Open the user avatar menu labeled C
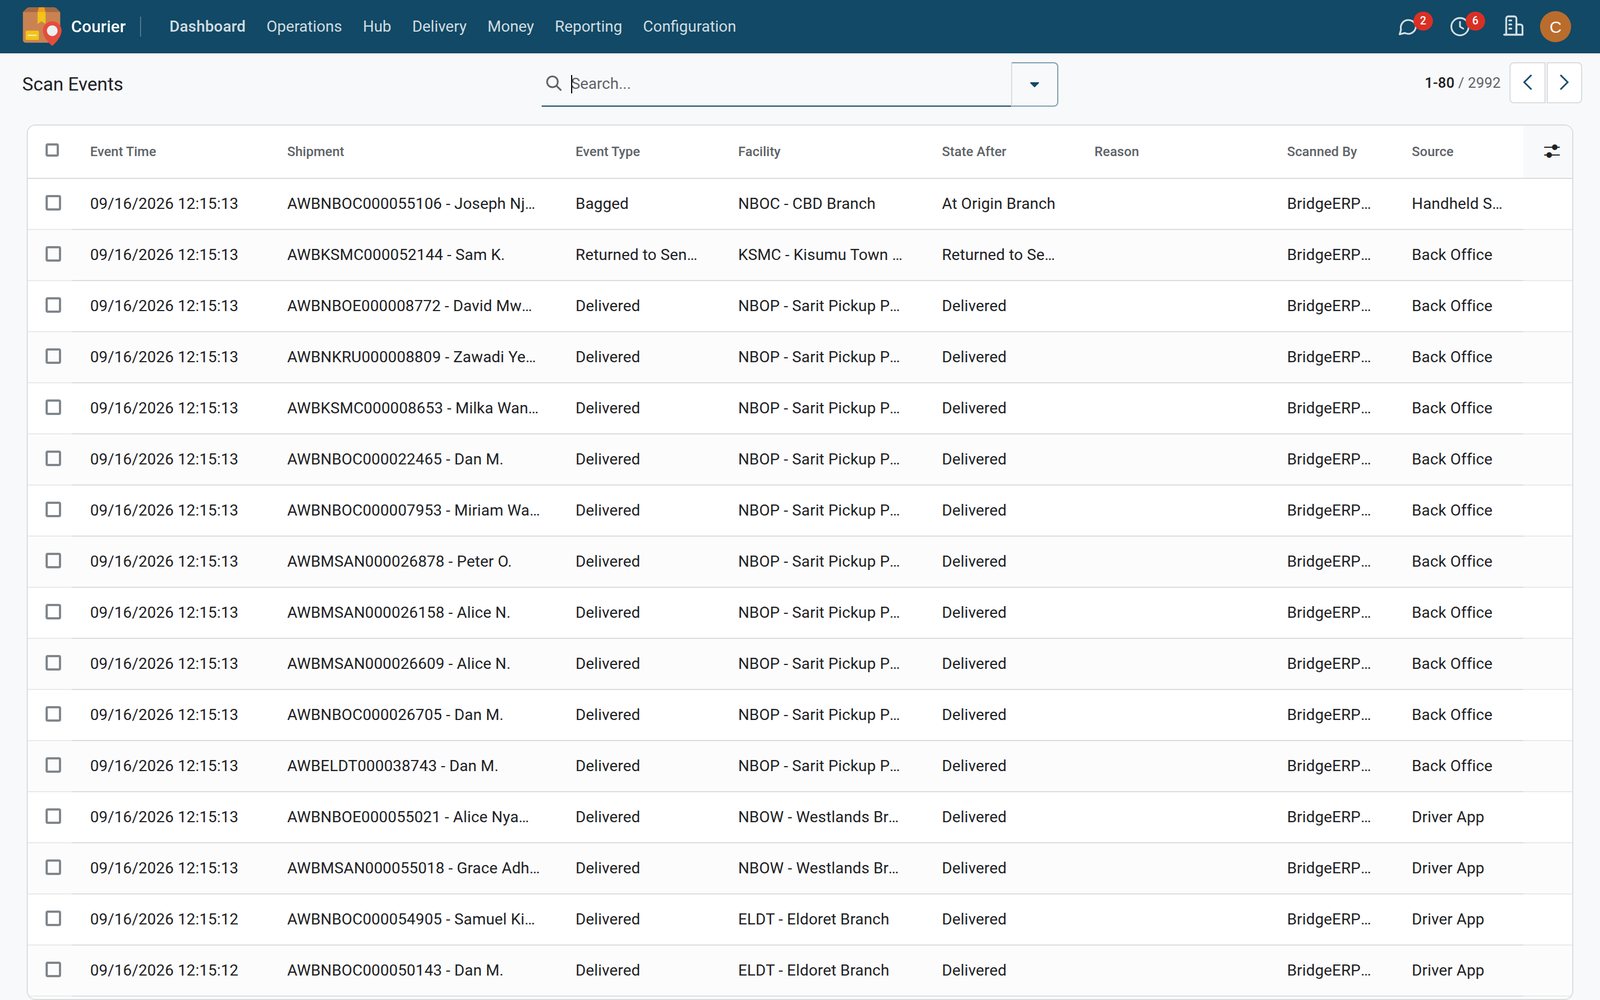Image resolution: width=1600 pixels, height=1000 pixels. click(x=1555, y=27)
